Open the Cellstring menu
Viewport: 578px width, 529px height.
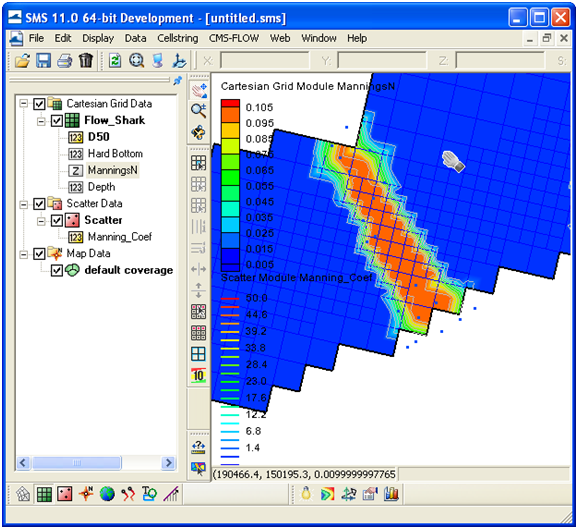[x=178, y=38]
